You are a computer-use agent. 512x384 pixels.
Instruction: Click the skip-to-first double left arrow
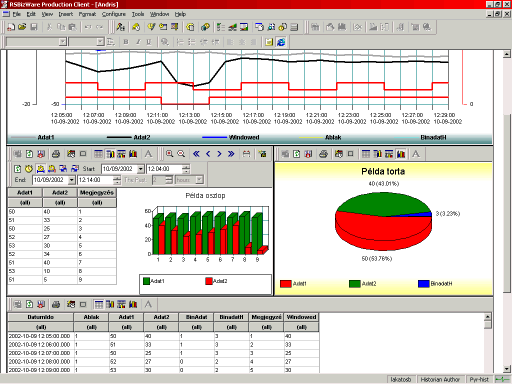[x=196, y=154]
